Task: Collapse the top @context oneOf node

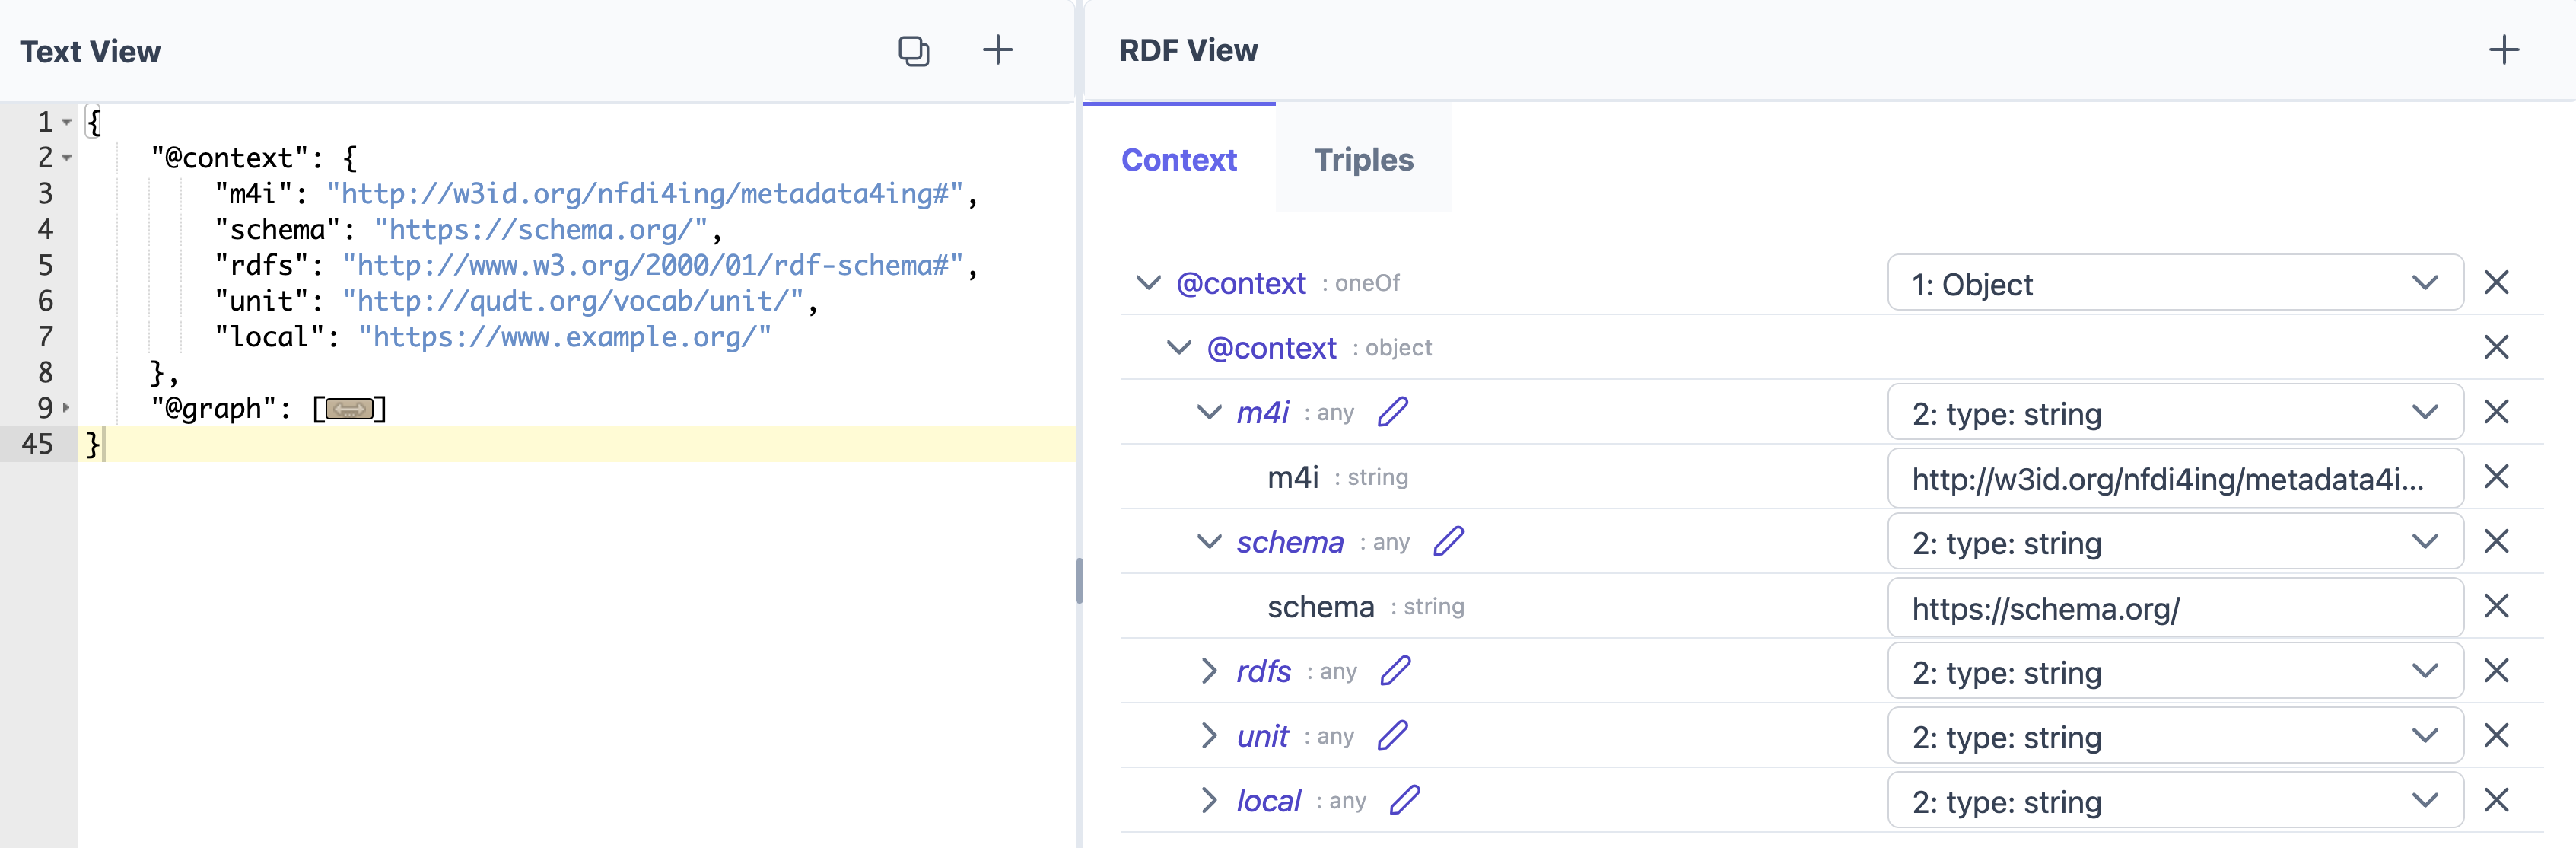Action: pyautogui.click(x=1149, y=283)
